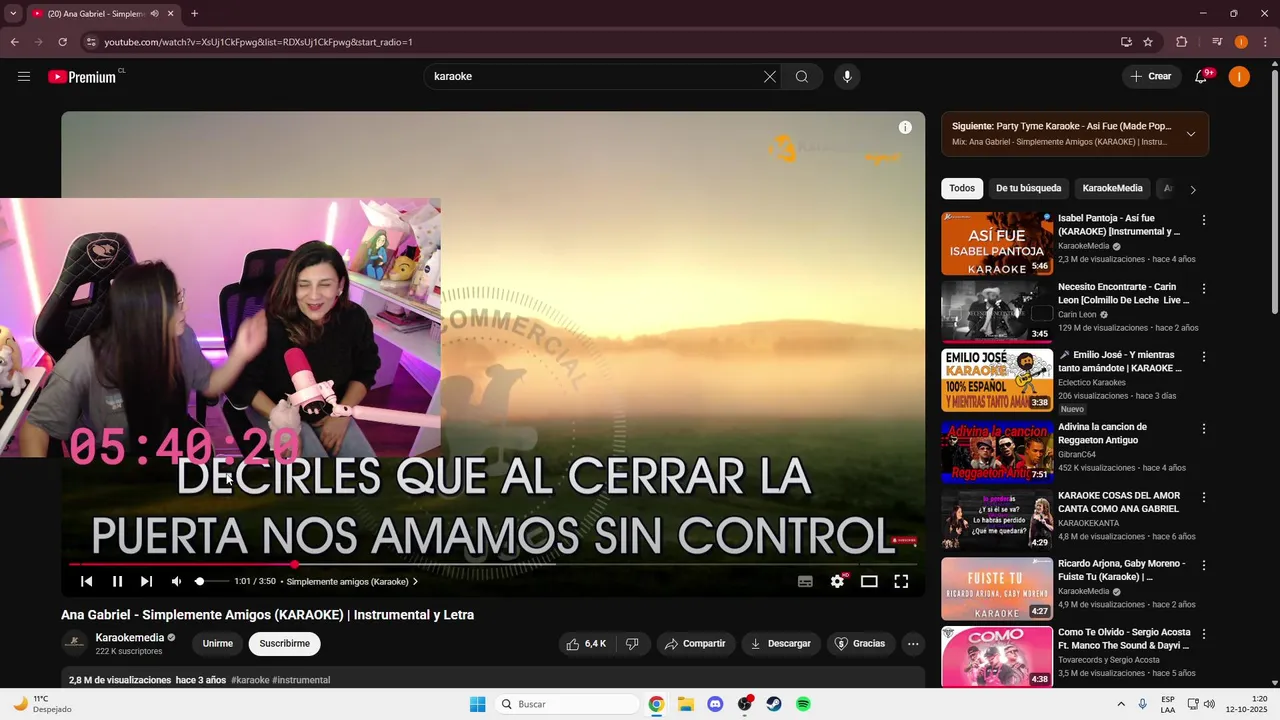This screenshot has height=720, width=1280.
Task: Select the Todos filter chip
Action: pyautogui.click(x=962, y=188)
